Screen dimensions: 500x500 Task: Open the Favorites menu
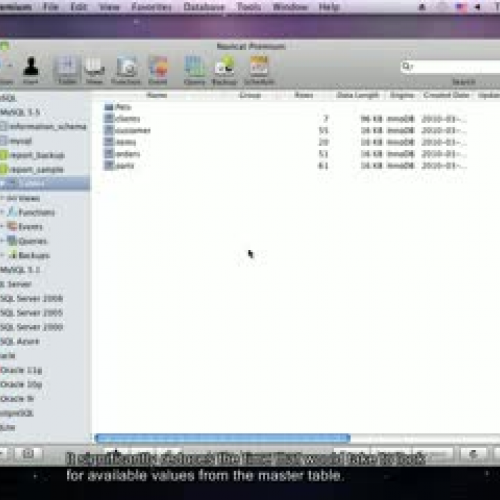coord(151,7)
